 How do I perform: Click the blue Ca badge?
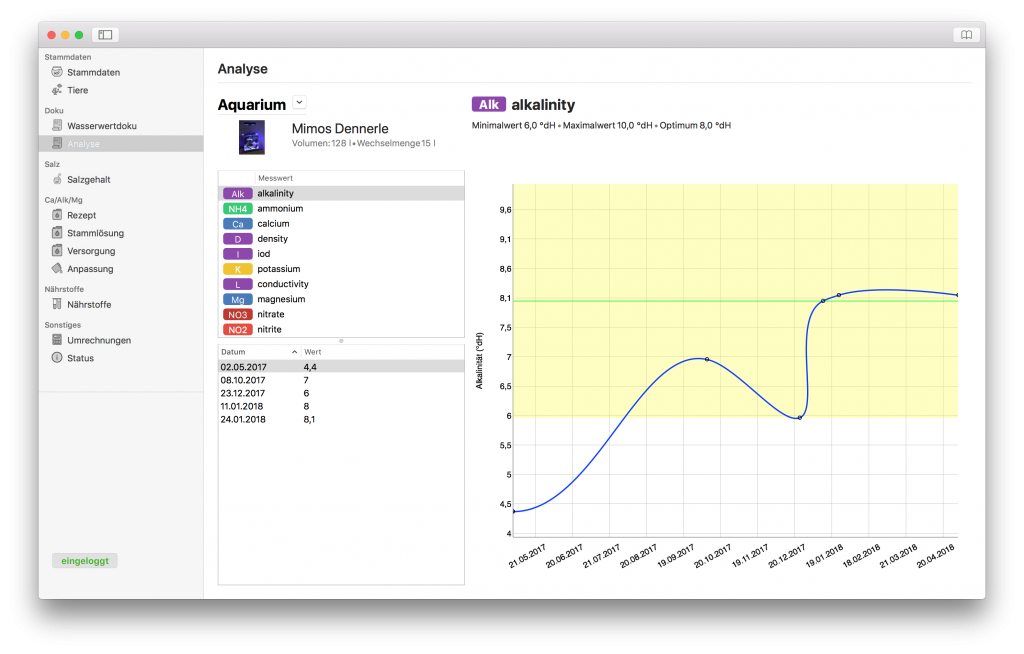[237, 223]
